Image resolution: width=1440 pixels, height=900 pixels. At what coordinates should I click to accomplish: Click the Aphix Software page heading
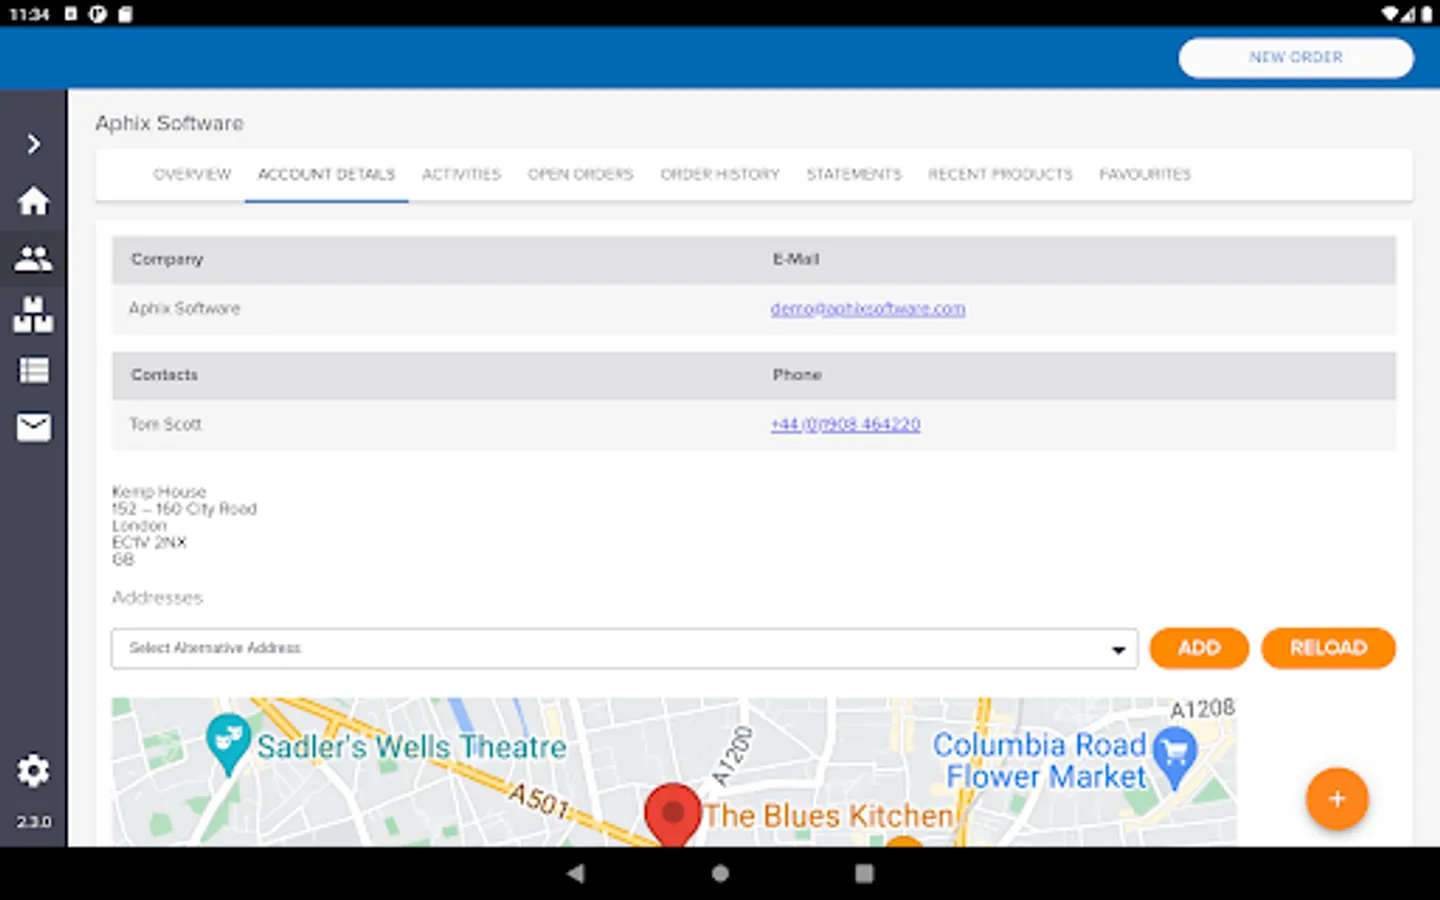click(170, 123)
